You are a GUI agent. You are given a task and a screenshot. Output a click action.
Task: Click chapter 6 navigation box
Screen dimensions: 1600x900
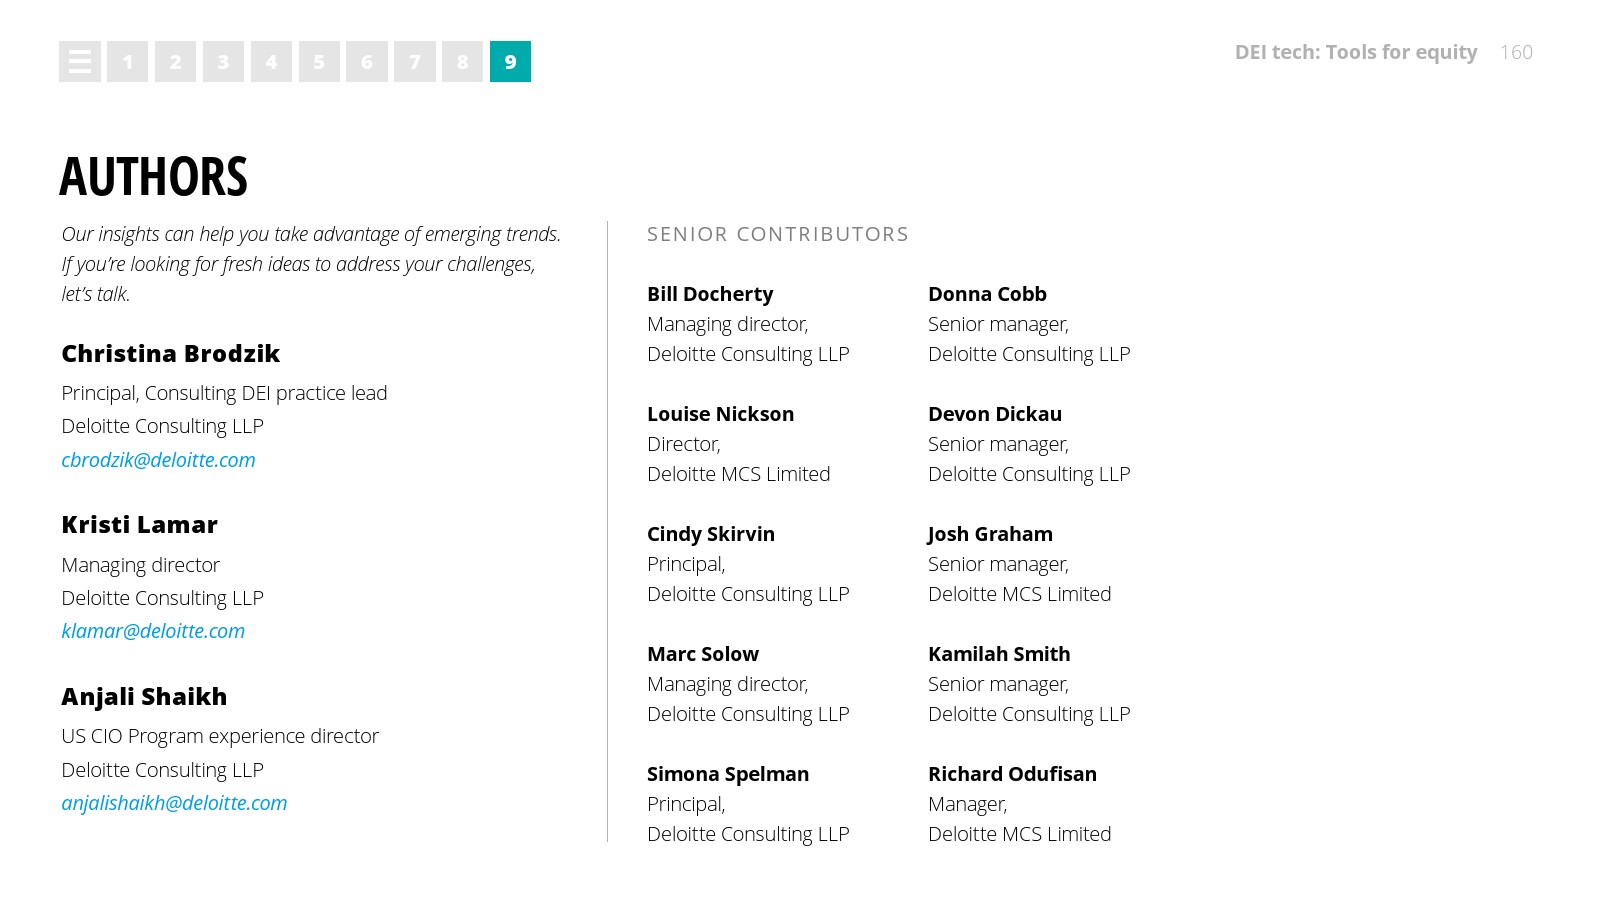(x=367, y=62)
